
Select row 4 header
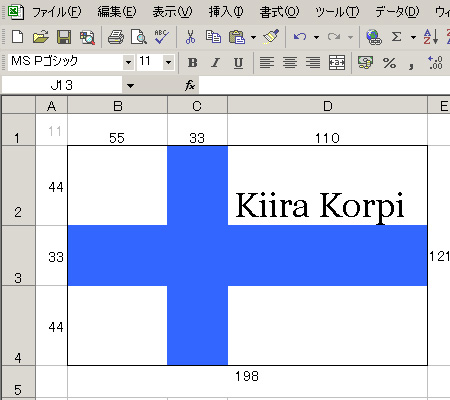[18, 326]
